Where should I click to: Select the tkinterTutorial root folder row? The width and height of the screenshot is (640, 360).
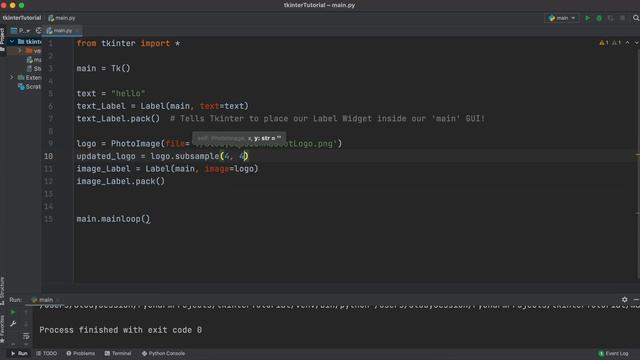point(25,41)
